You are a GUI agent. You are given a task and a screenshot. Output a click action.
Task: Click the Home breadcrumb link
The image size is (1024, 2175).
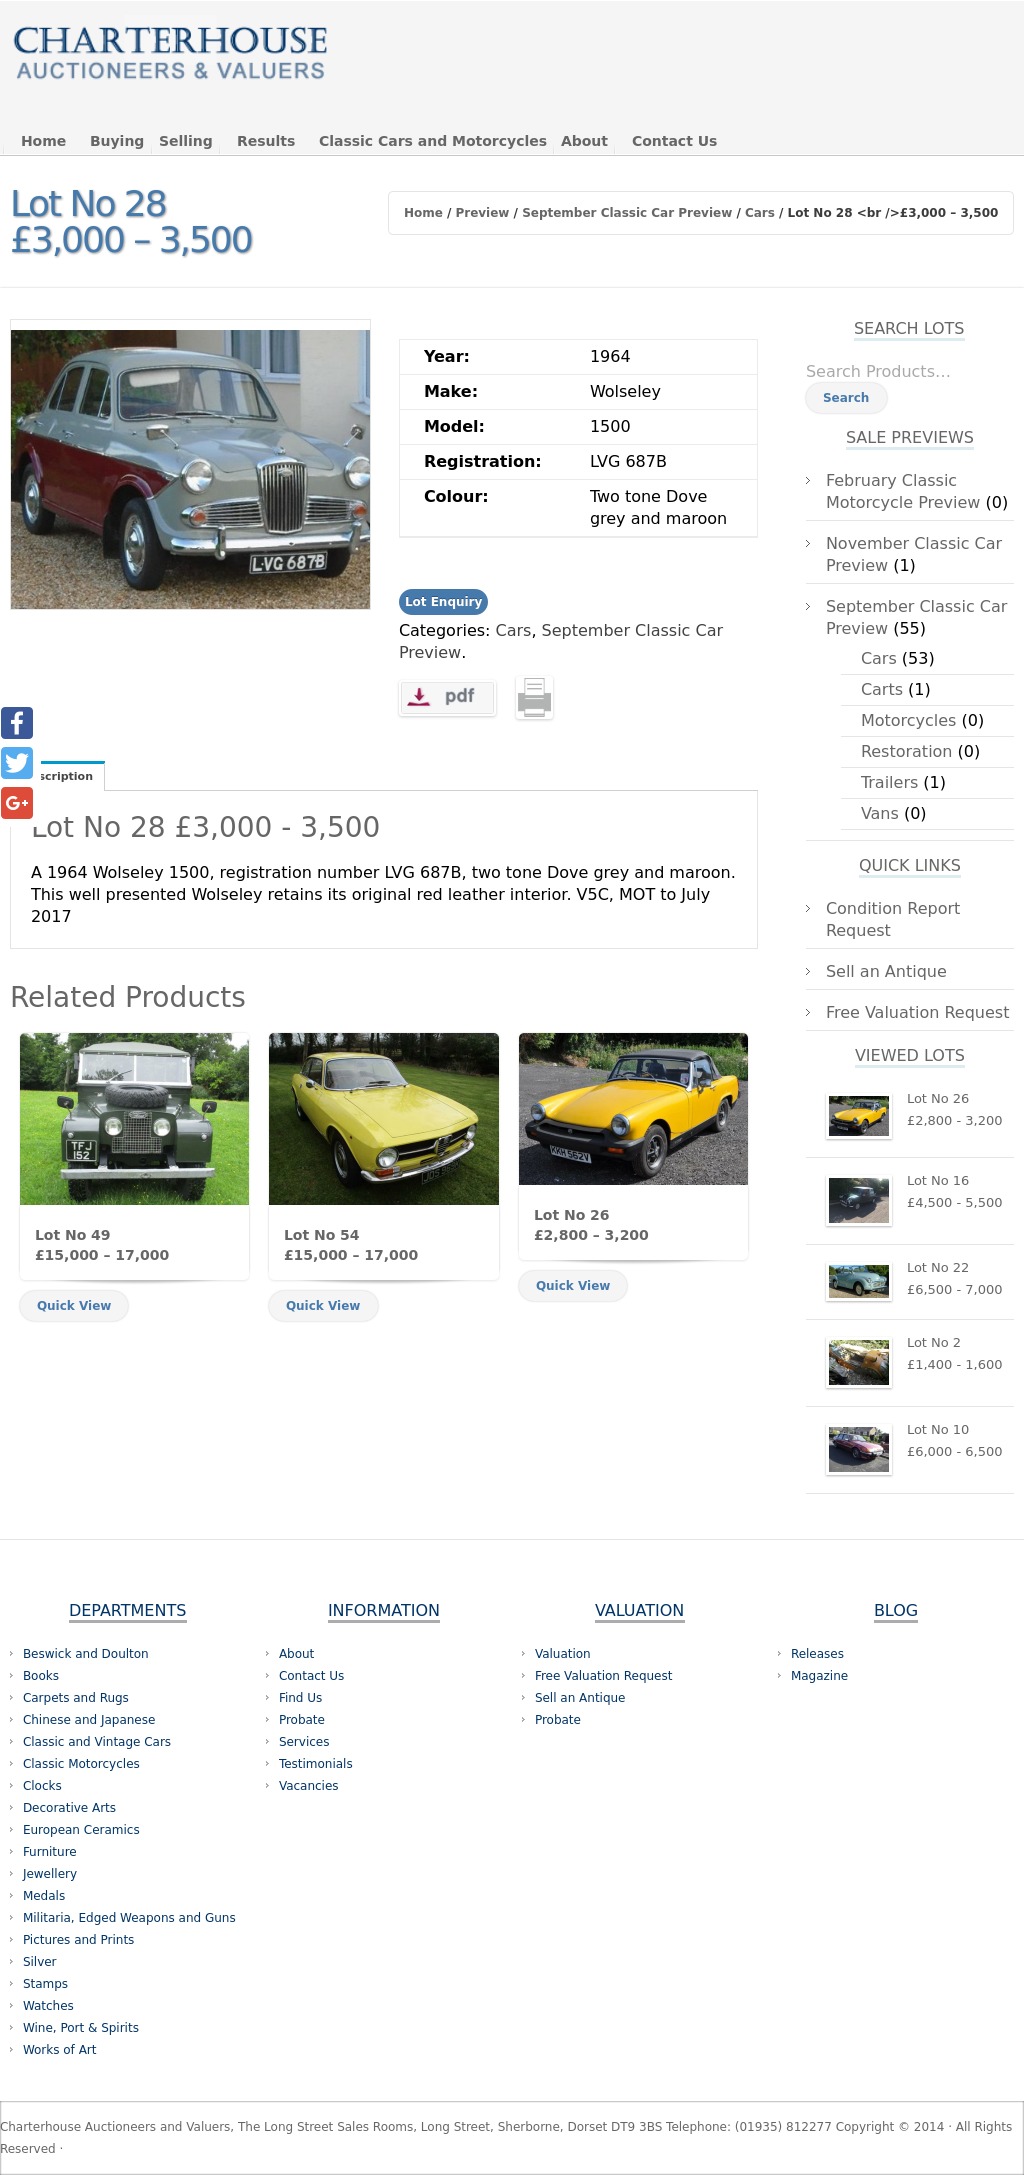(423, 213)
